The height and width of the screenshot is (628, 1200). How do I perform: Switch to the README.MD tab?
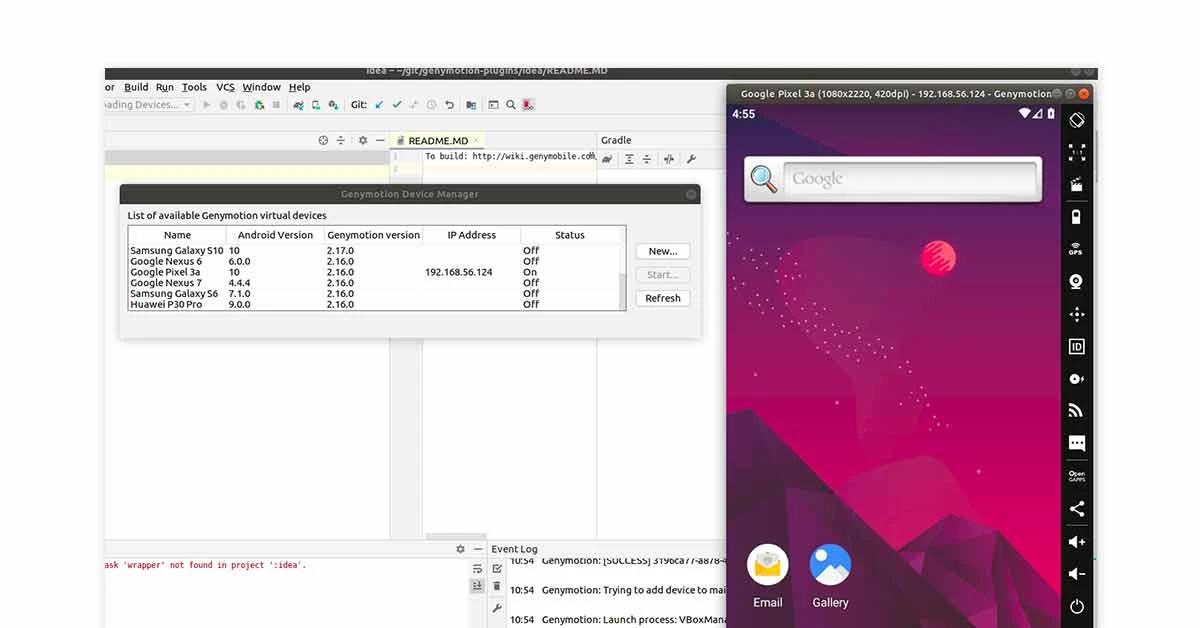(437, 140)
